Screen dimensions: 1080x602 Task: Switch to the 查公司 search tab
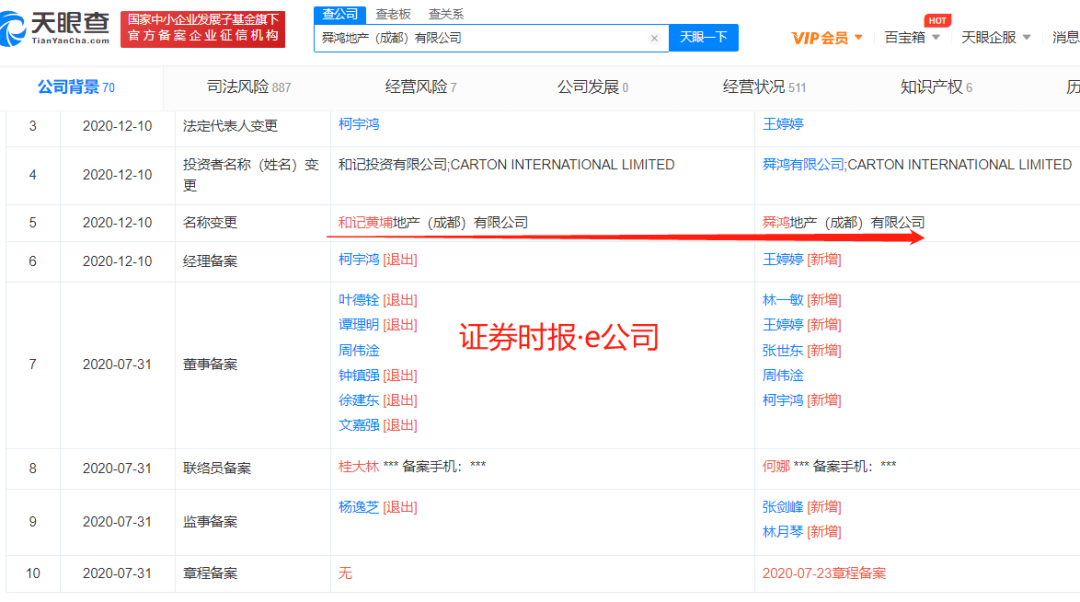pos(340,14)
